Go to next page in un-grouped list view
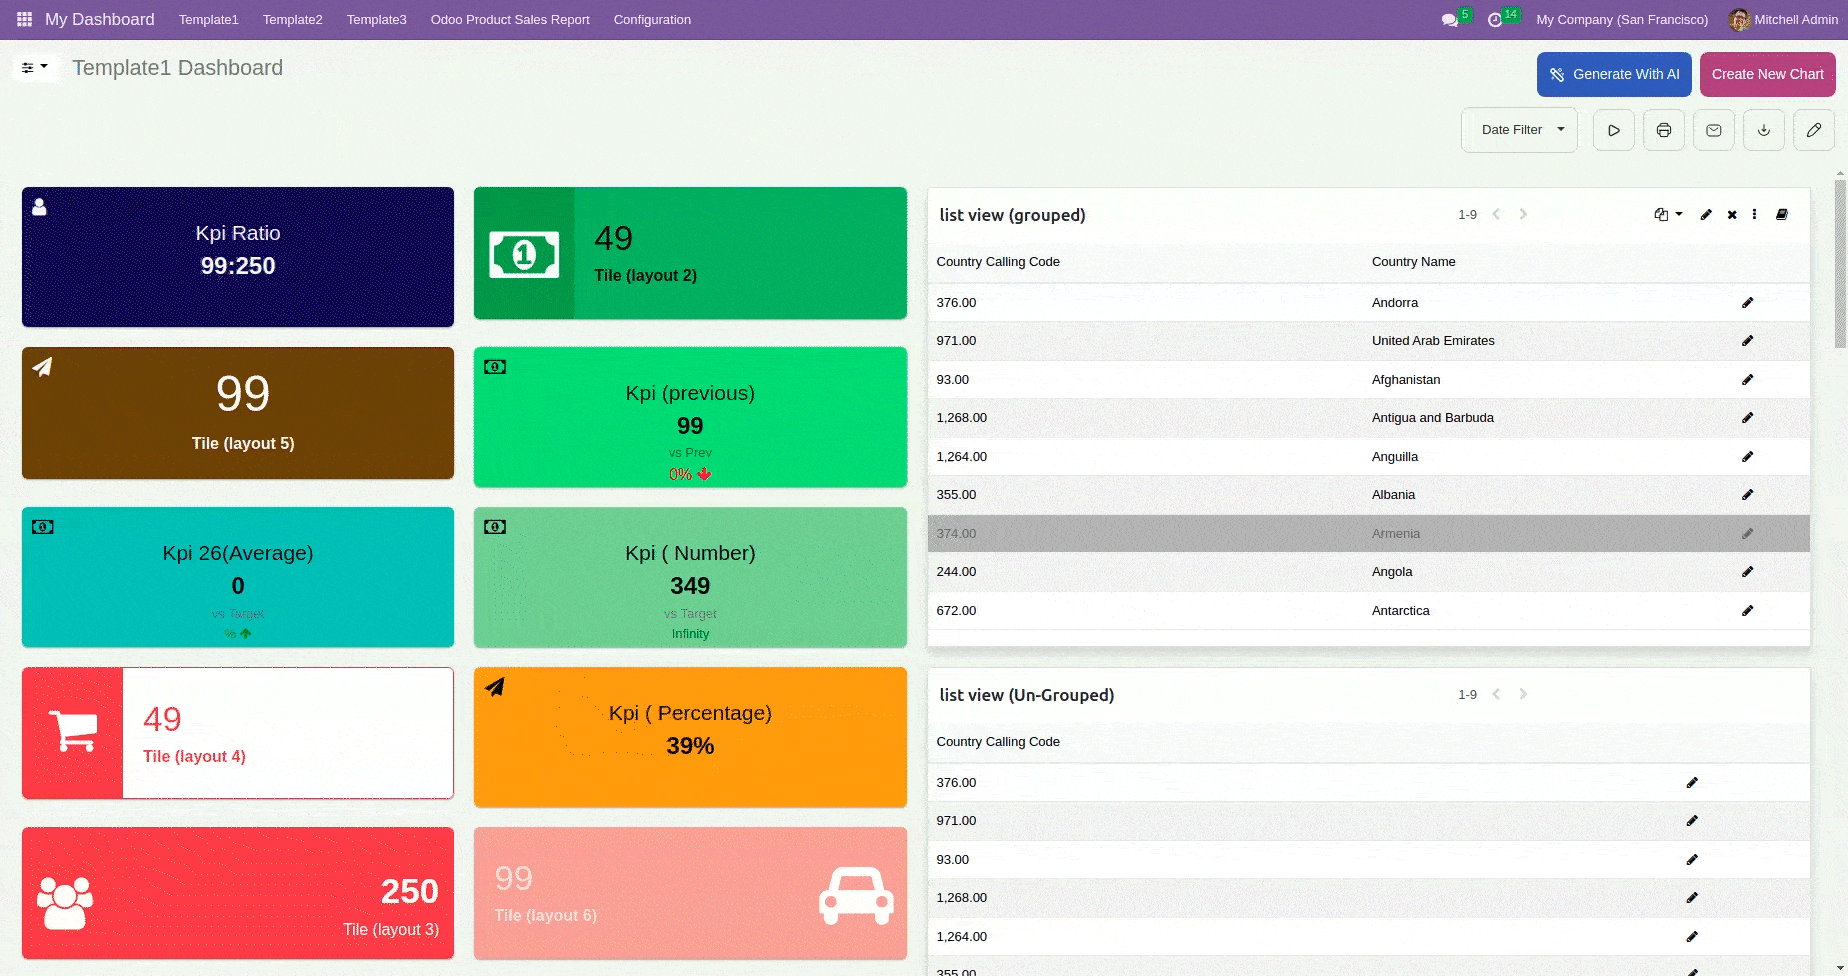The width and height of the screenshot is (1848, 976). pos(1523,694)
